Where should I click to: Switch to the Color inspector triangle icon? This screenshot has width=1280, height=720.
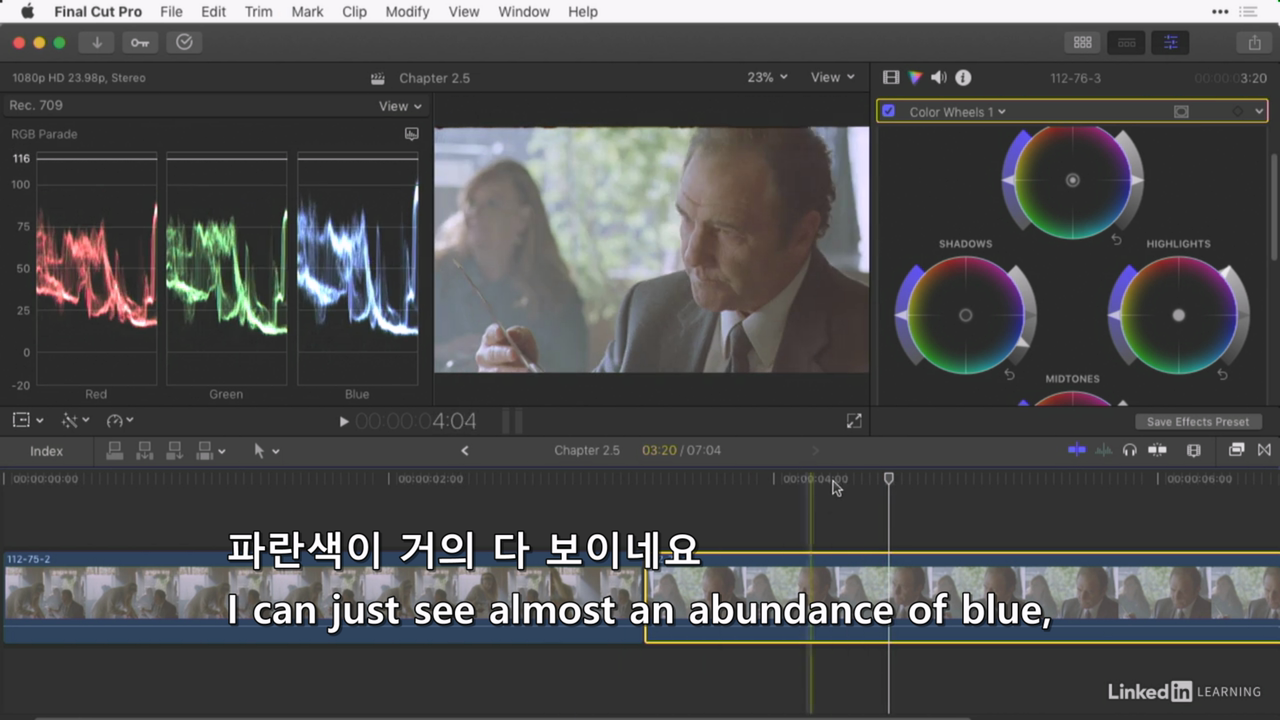click(915, 77)
